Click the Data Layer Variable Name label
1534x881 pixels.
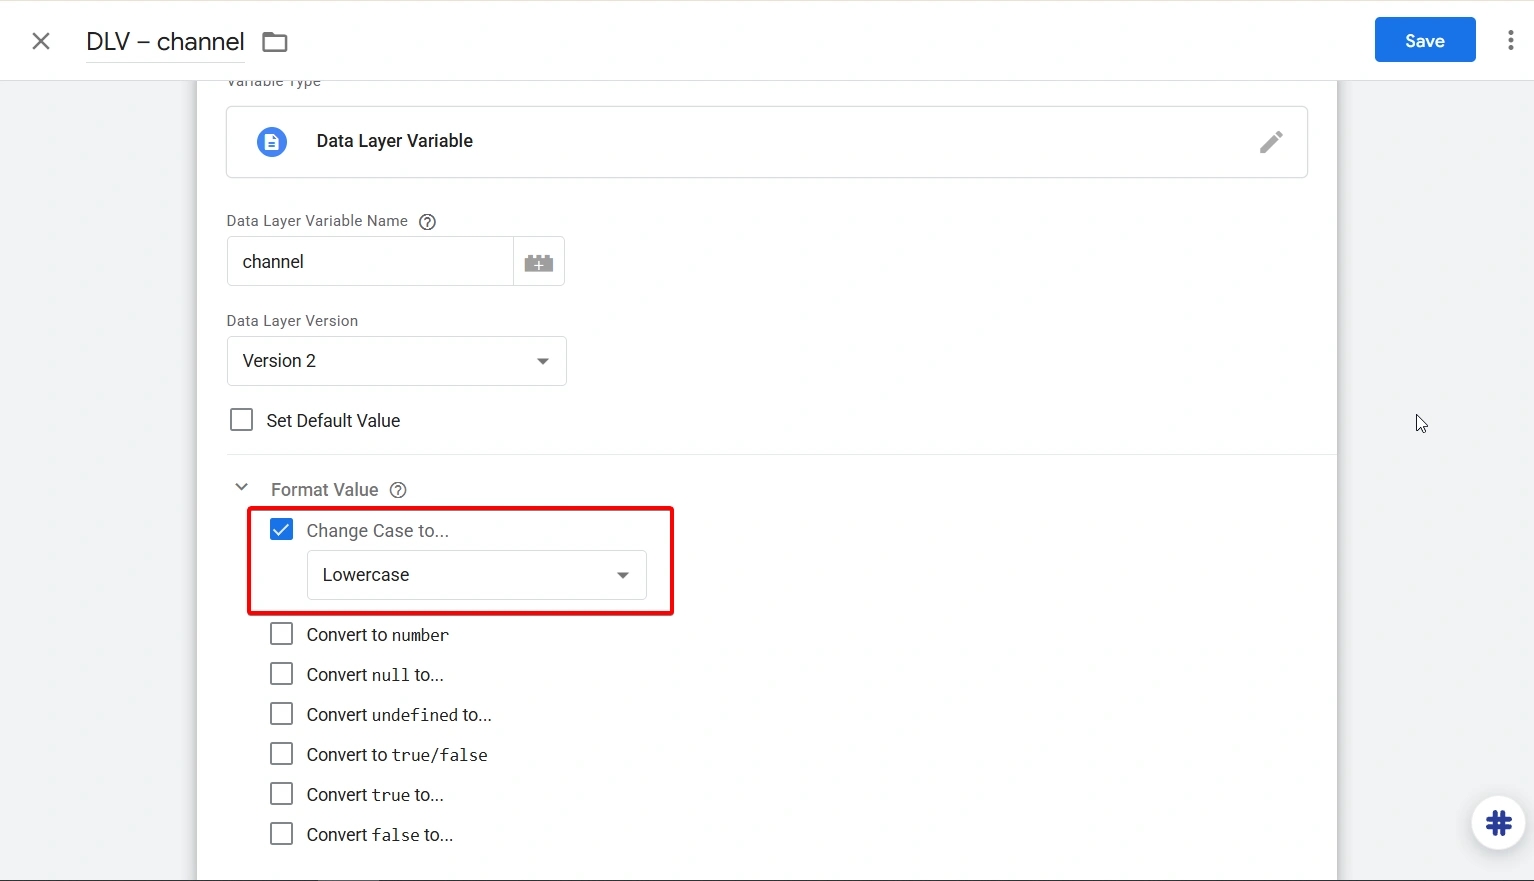click(317, 221)
